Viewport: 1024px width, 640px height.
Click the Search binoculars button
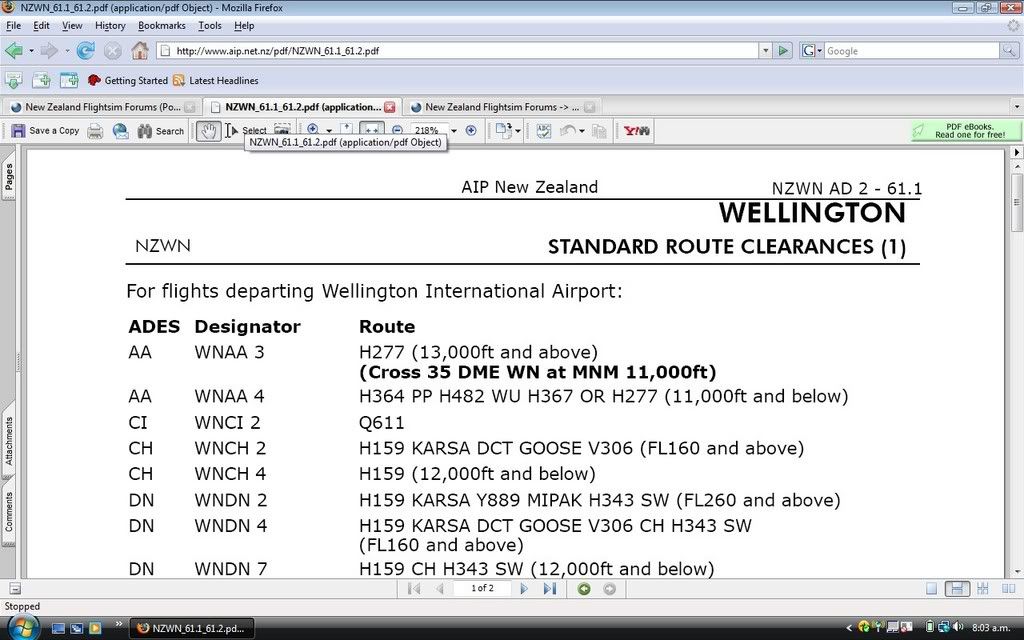click(160, 131)
